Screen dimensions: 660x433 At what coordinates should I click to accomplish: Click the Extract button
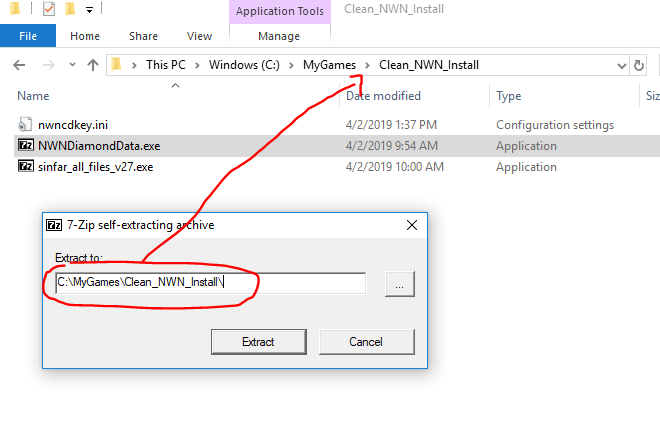click(x=258, y=342)
